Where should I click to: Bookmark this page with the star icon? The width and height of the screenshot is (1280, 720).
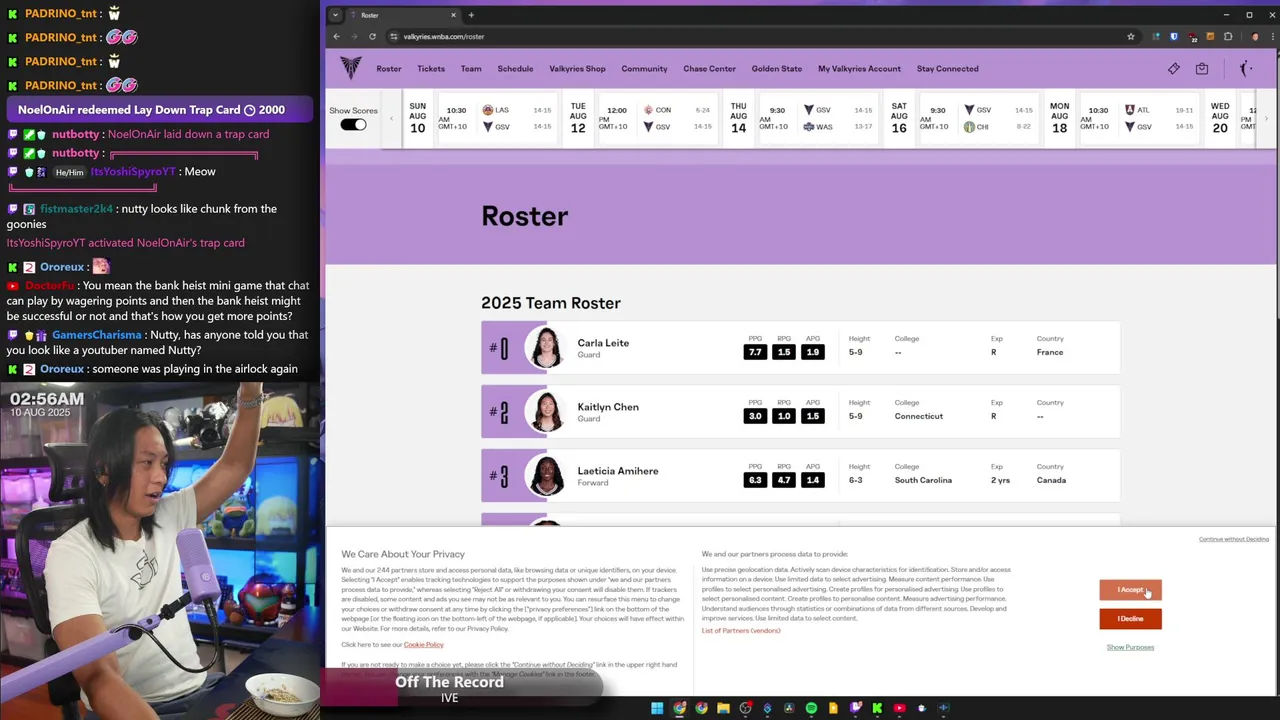pyautogui.click(x=1131, y=36)
